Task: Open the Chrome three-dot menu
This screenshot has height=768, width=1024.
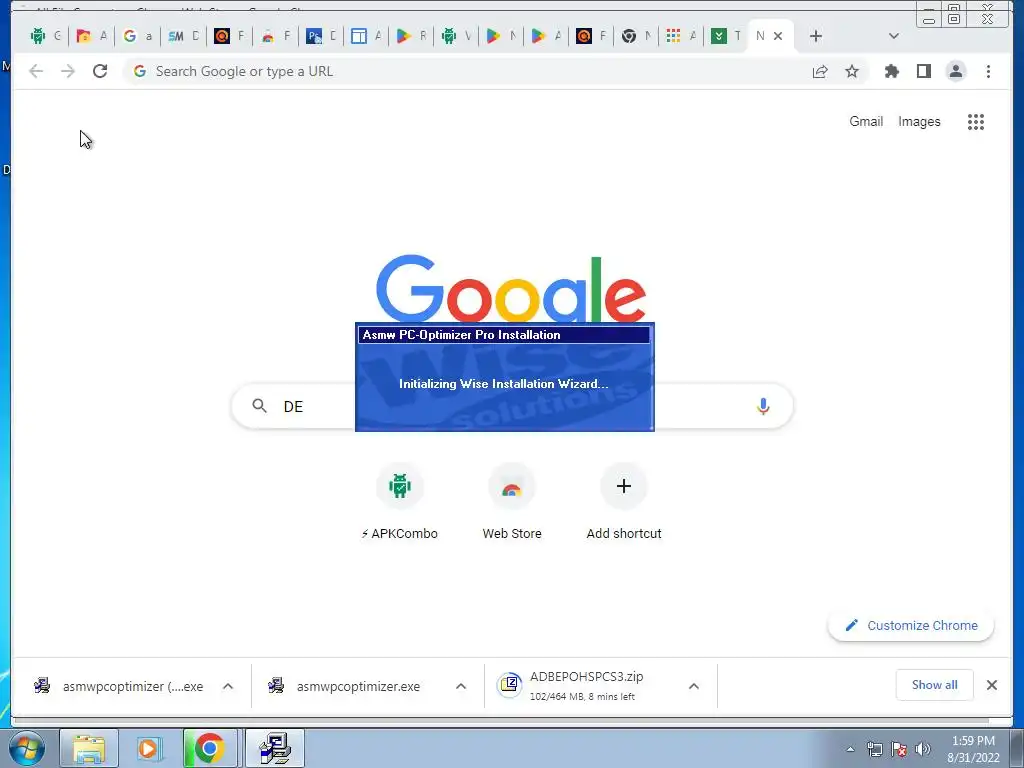Action: (x=988, y=71)
